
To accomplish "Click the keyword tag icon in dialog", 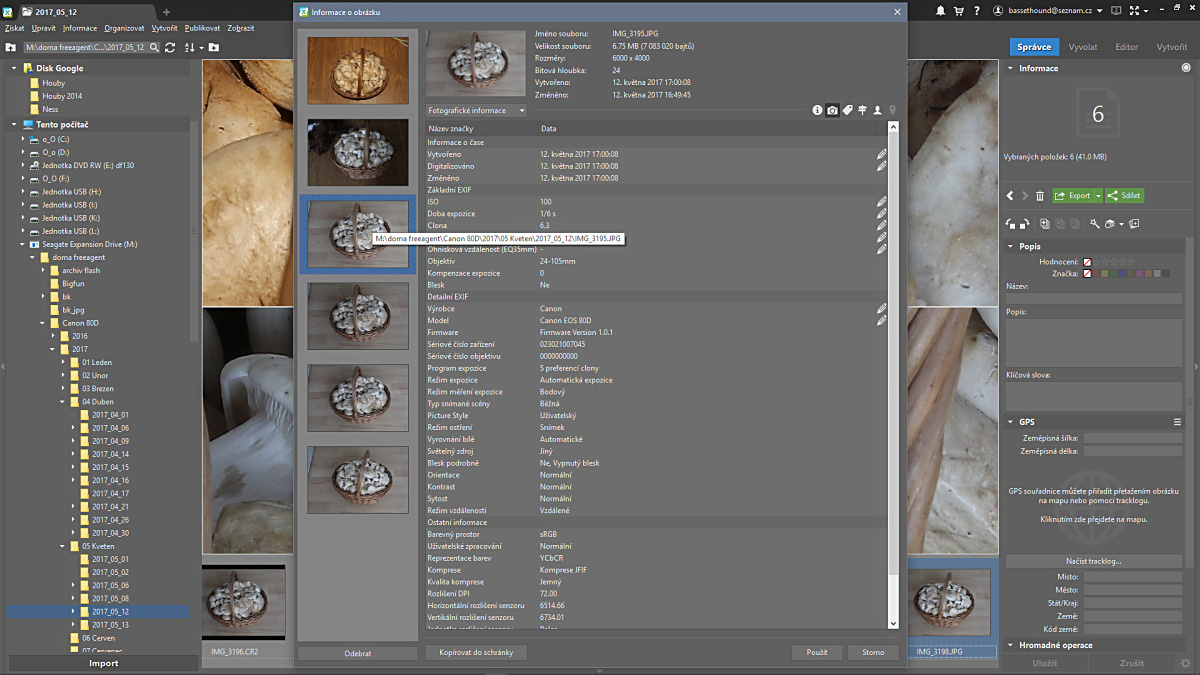I will tap(847, 110).
